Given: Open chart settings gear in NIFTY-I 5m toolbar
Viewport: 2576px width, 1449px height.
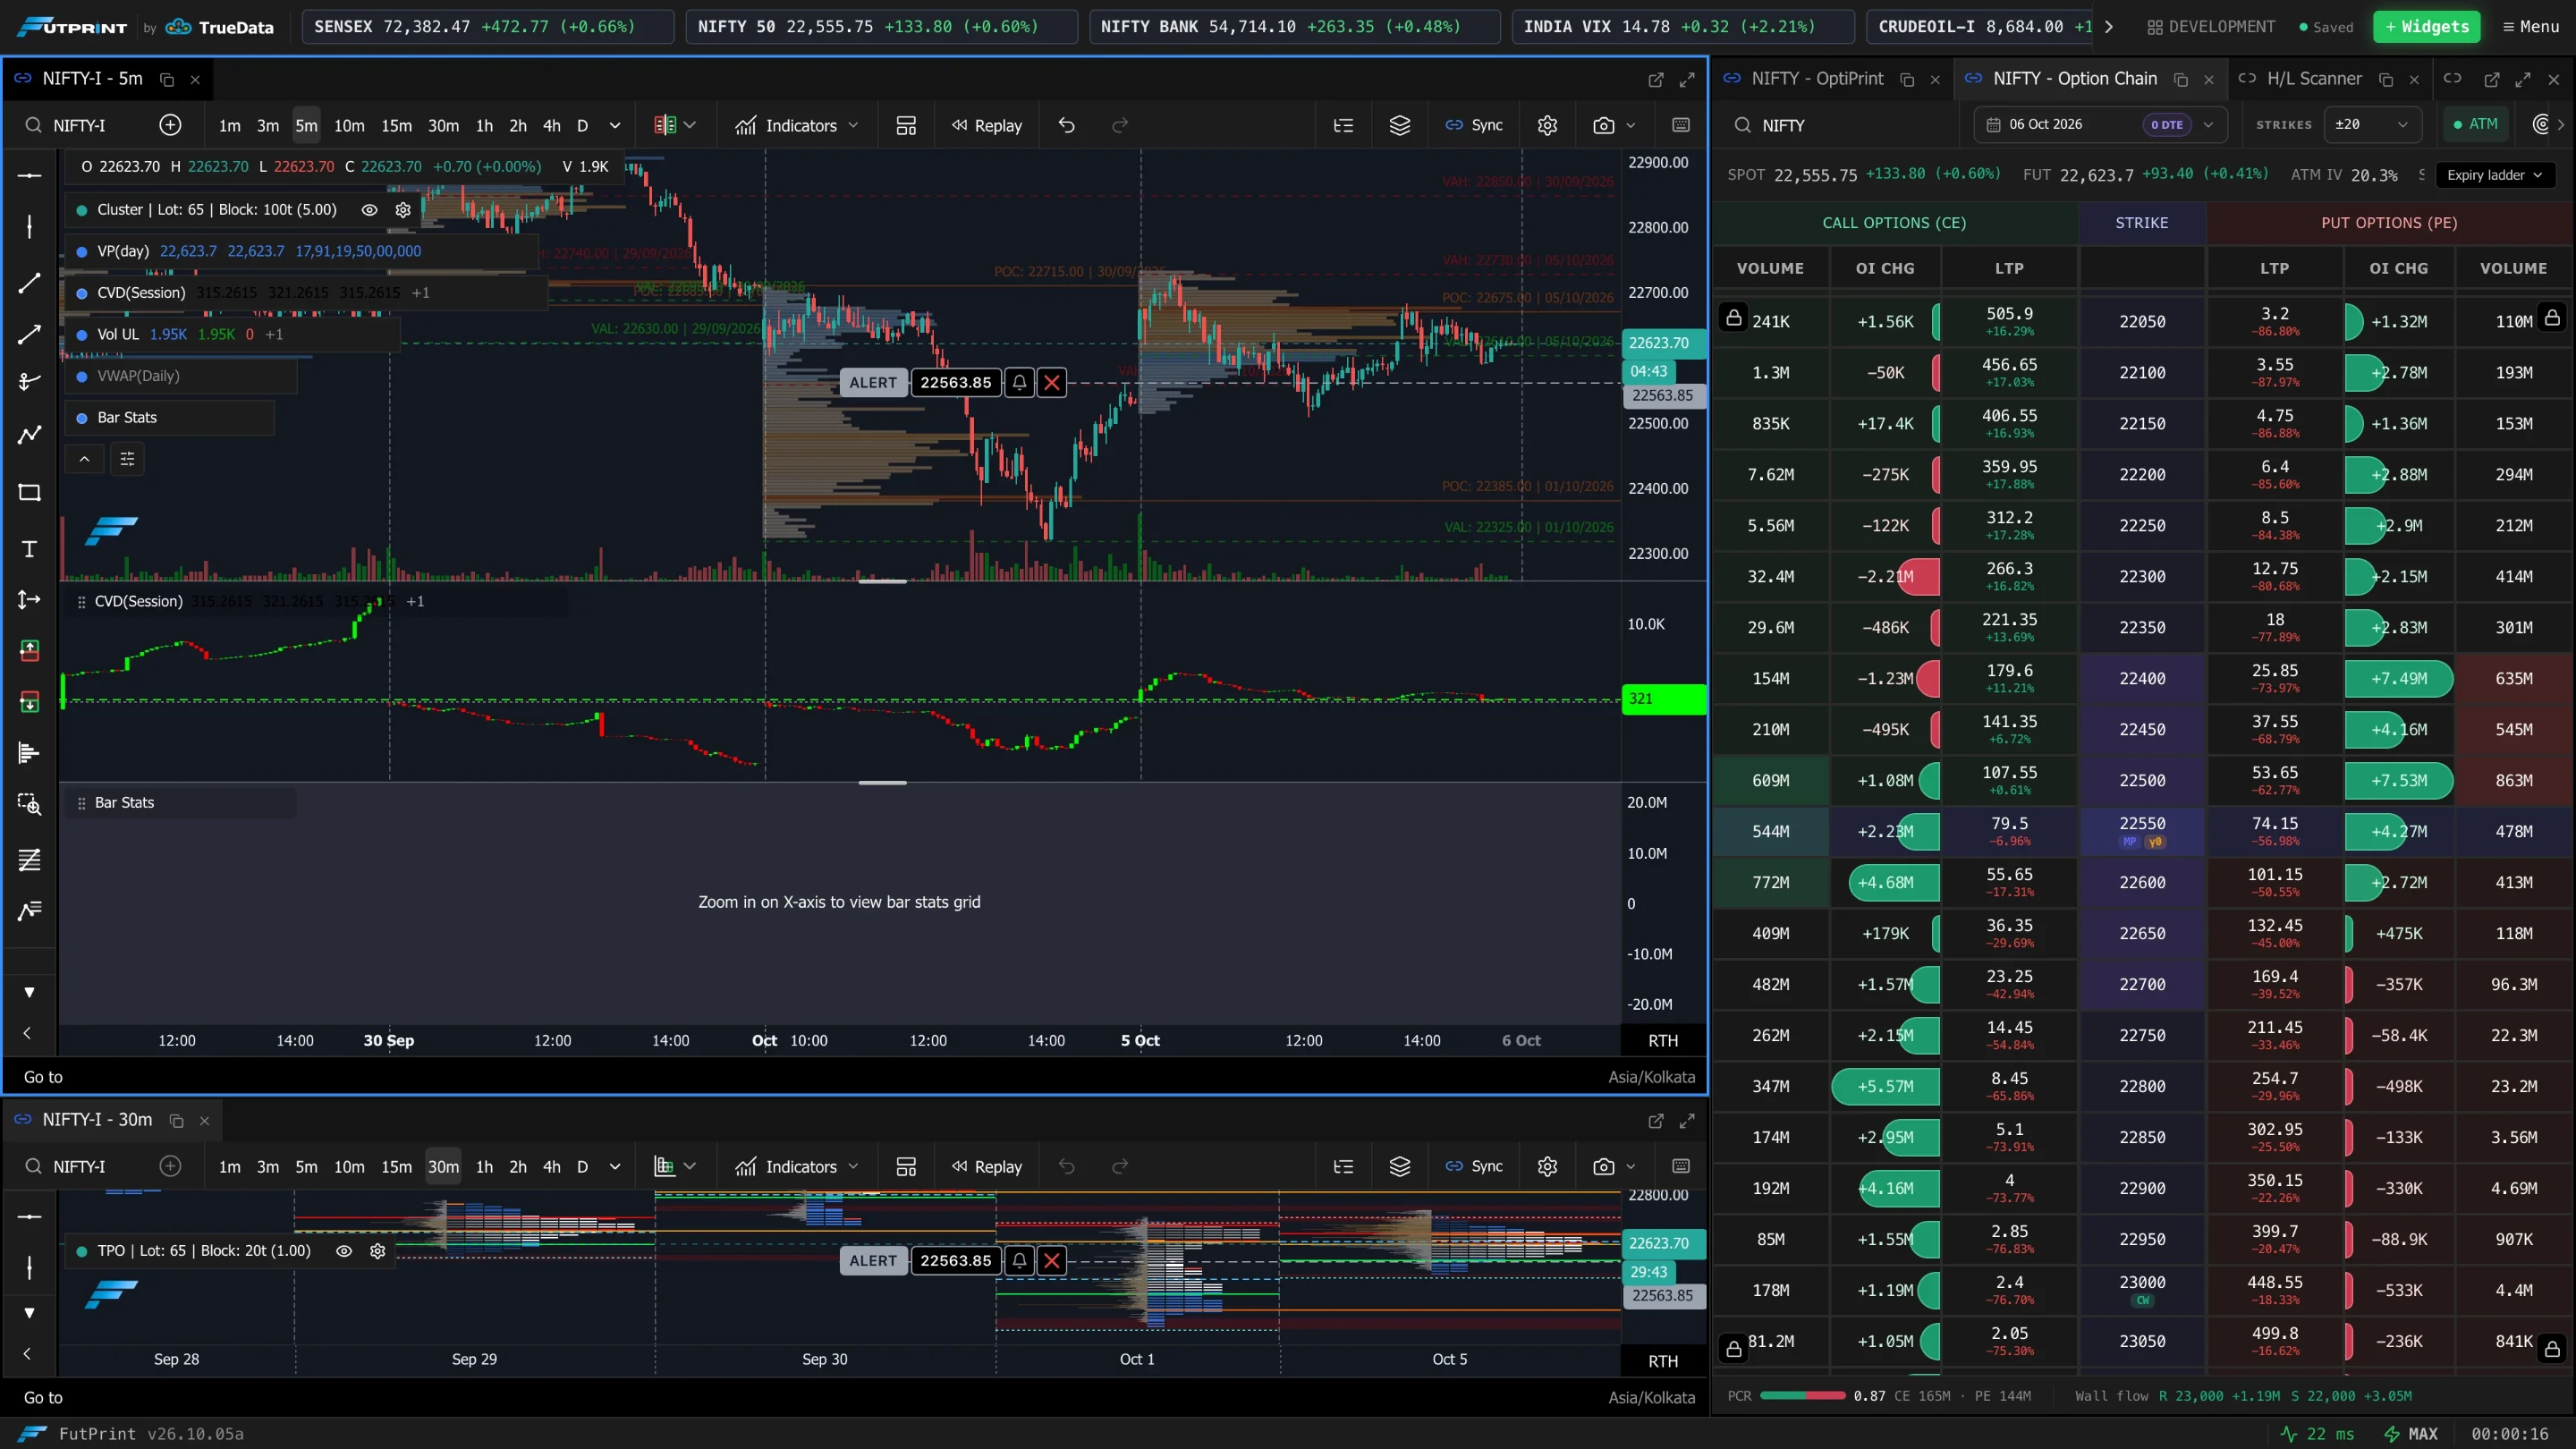Looking at the screenshot, I should click(x=1547, y=125).
